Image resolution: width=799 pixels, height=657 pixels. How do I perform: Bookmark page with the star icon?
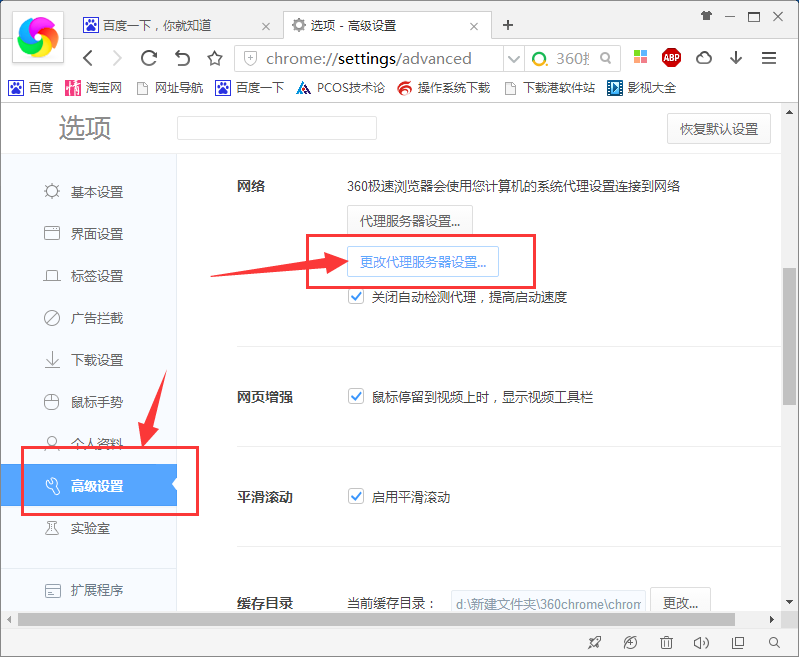click(x=215, y=59)
